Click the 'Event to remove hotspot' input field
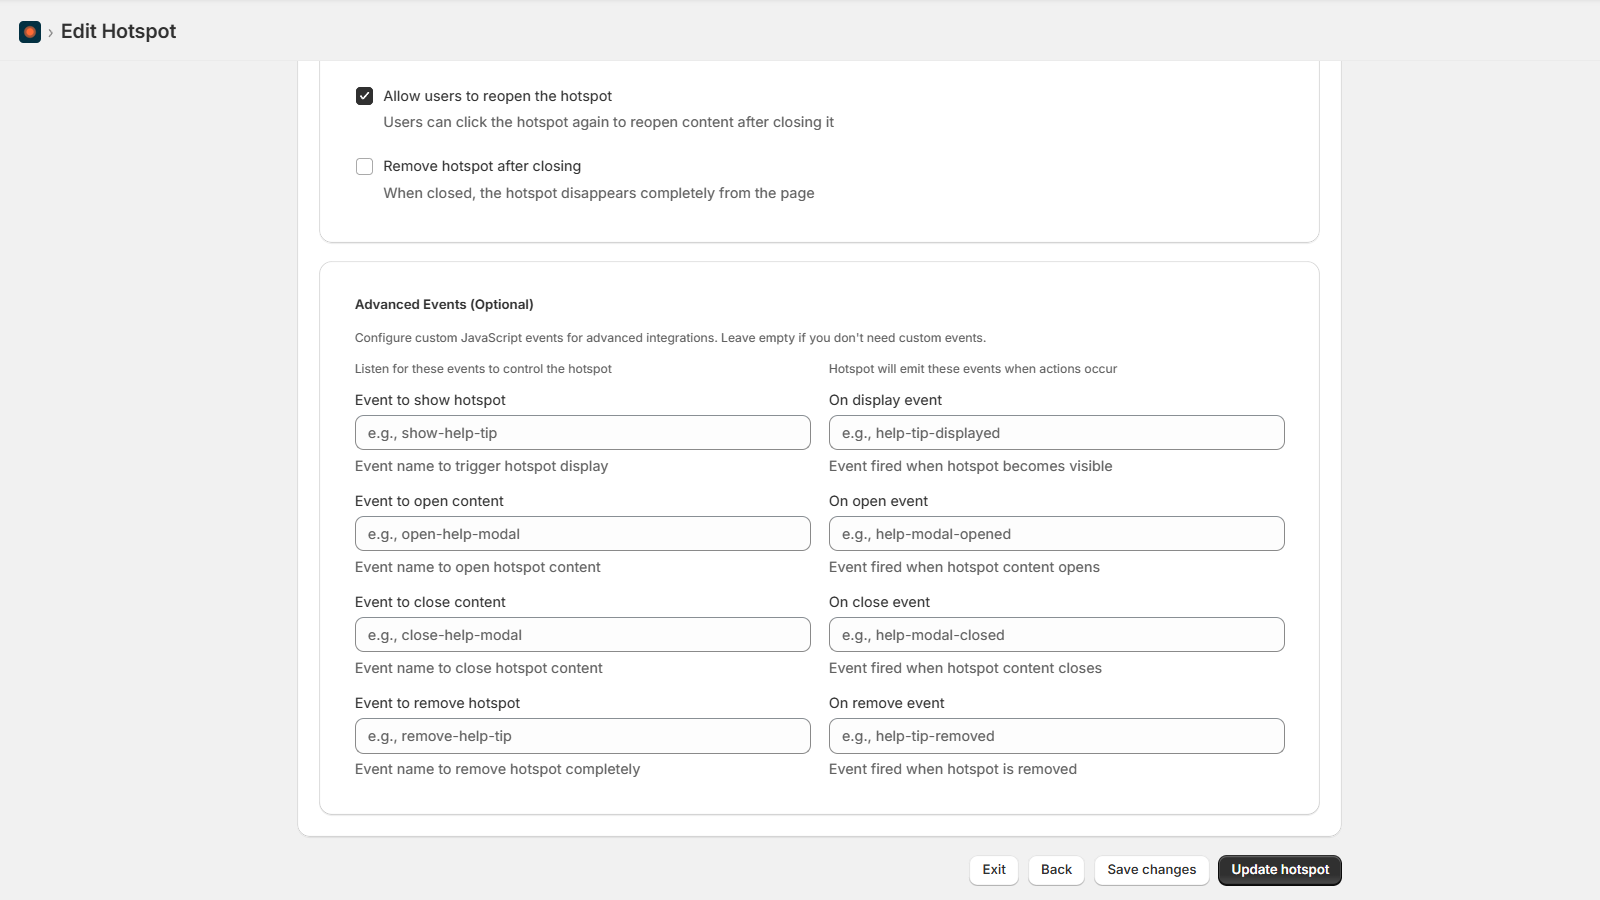1600x900 pixels. pyautogui.click(x=582, y=735)
